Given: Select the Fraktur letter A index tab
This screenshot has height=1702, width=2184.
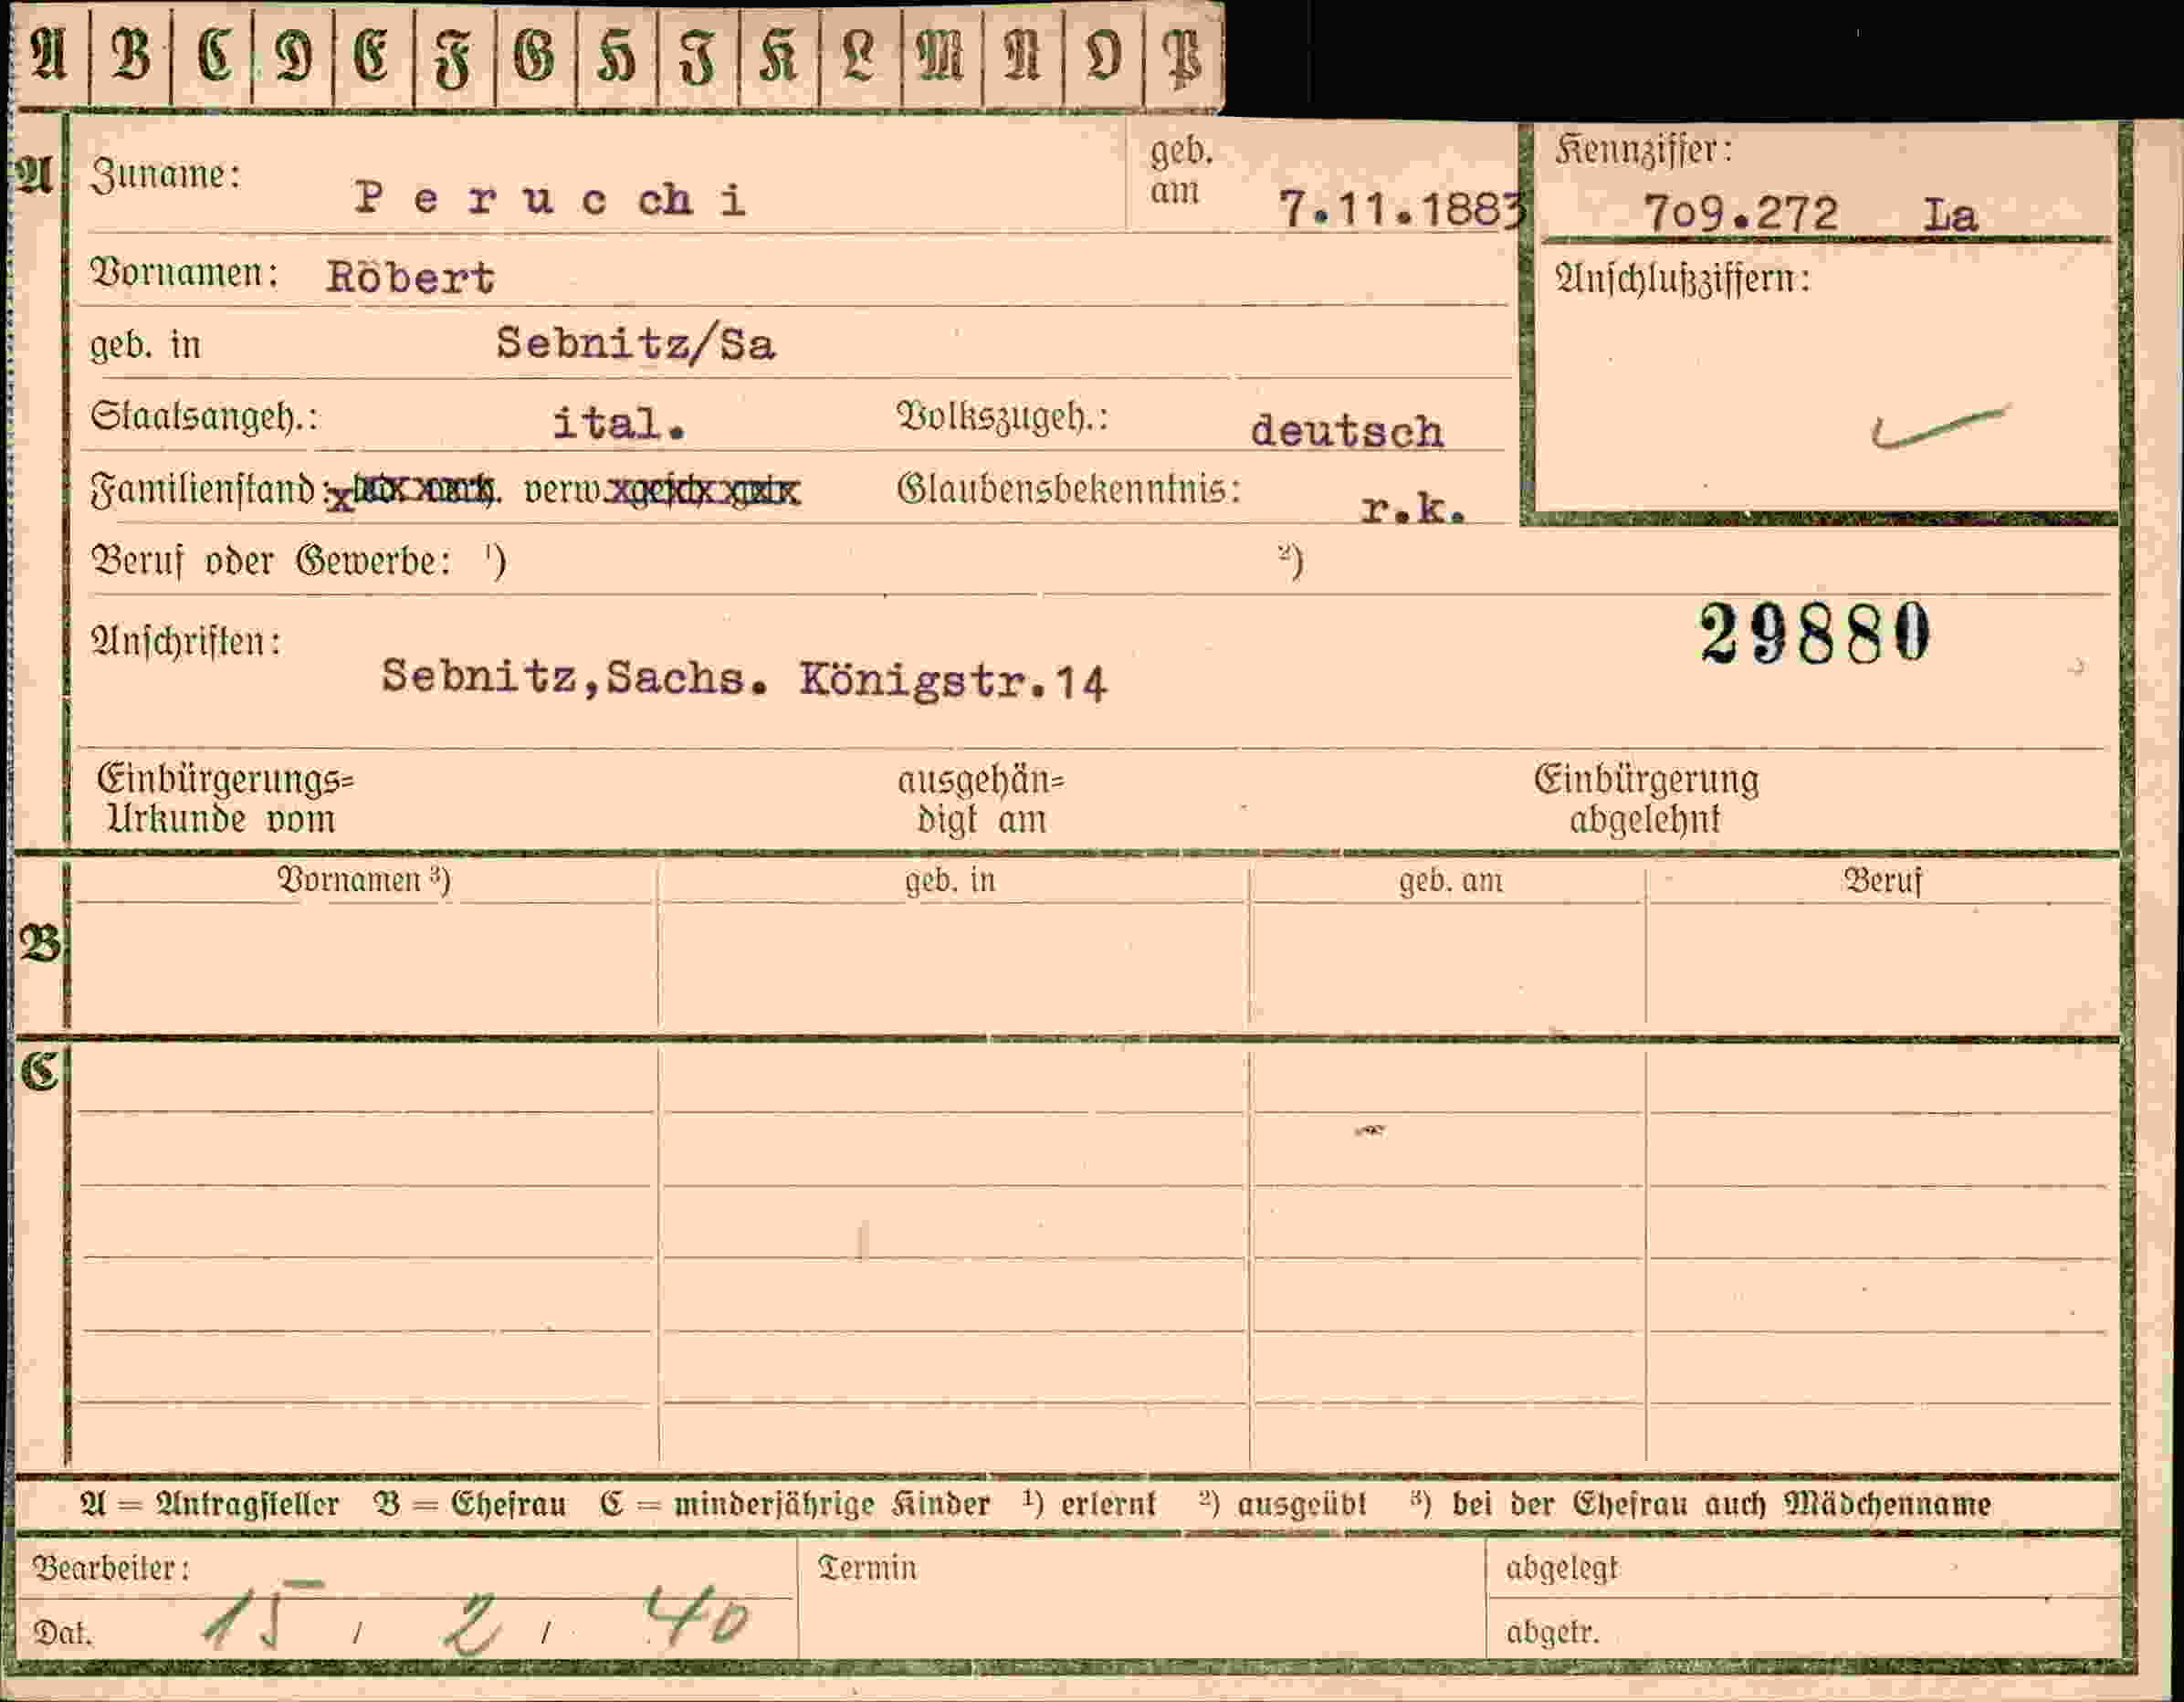Looking at the screenshot, I should tap(49, 56).
